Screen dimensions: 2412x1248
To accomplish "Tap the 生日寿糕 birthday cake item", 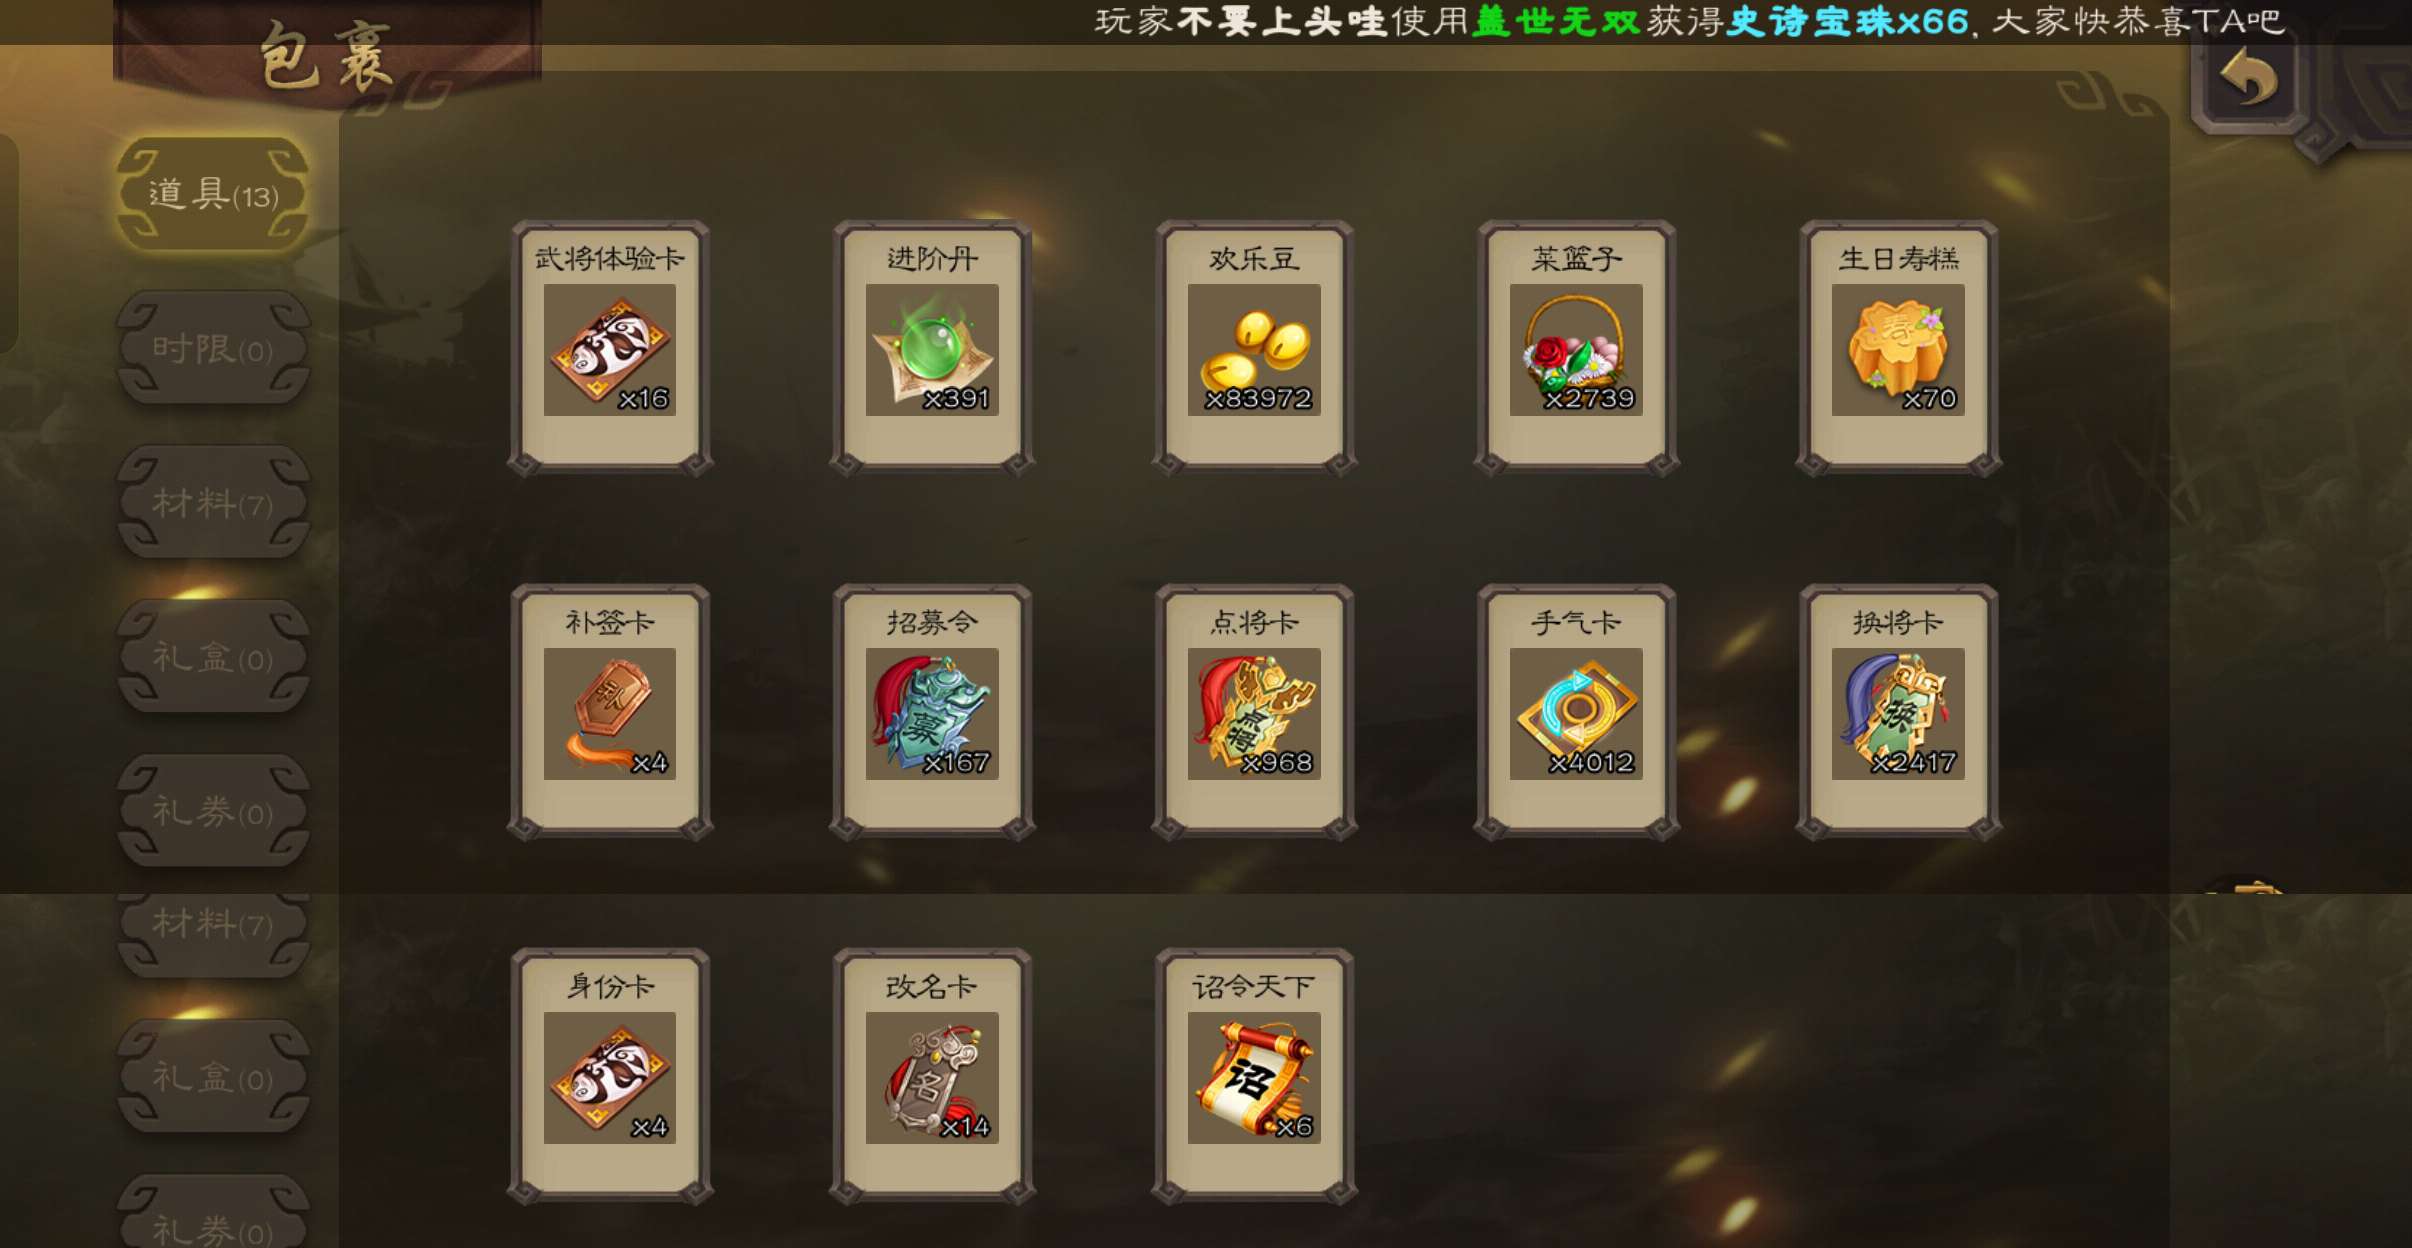I will pyautogui.click(x=1898, y=348).
